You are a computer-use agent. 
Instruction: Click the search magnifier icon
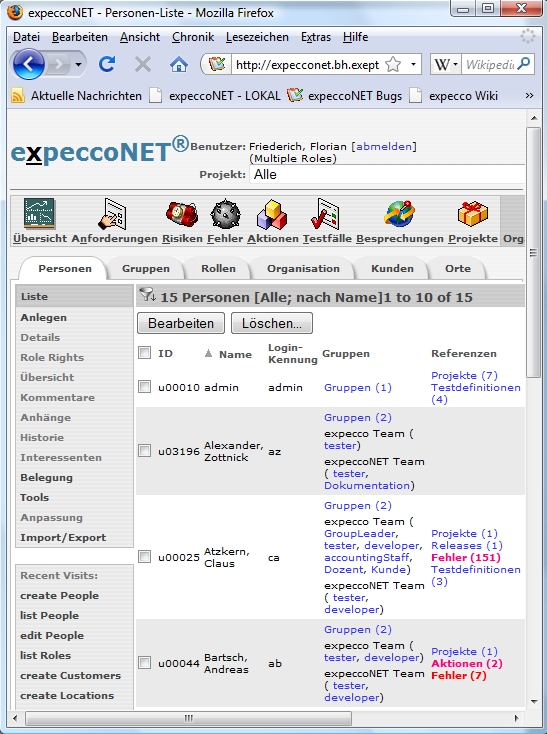[524, 63]
